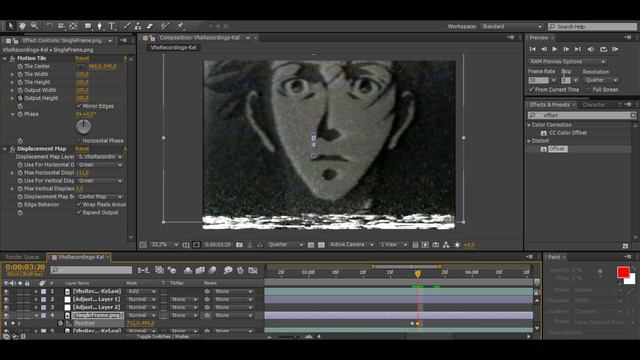Toggle Motion Blur enable icon in timeline

[x=212, y=270]
